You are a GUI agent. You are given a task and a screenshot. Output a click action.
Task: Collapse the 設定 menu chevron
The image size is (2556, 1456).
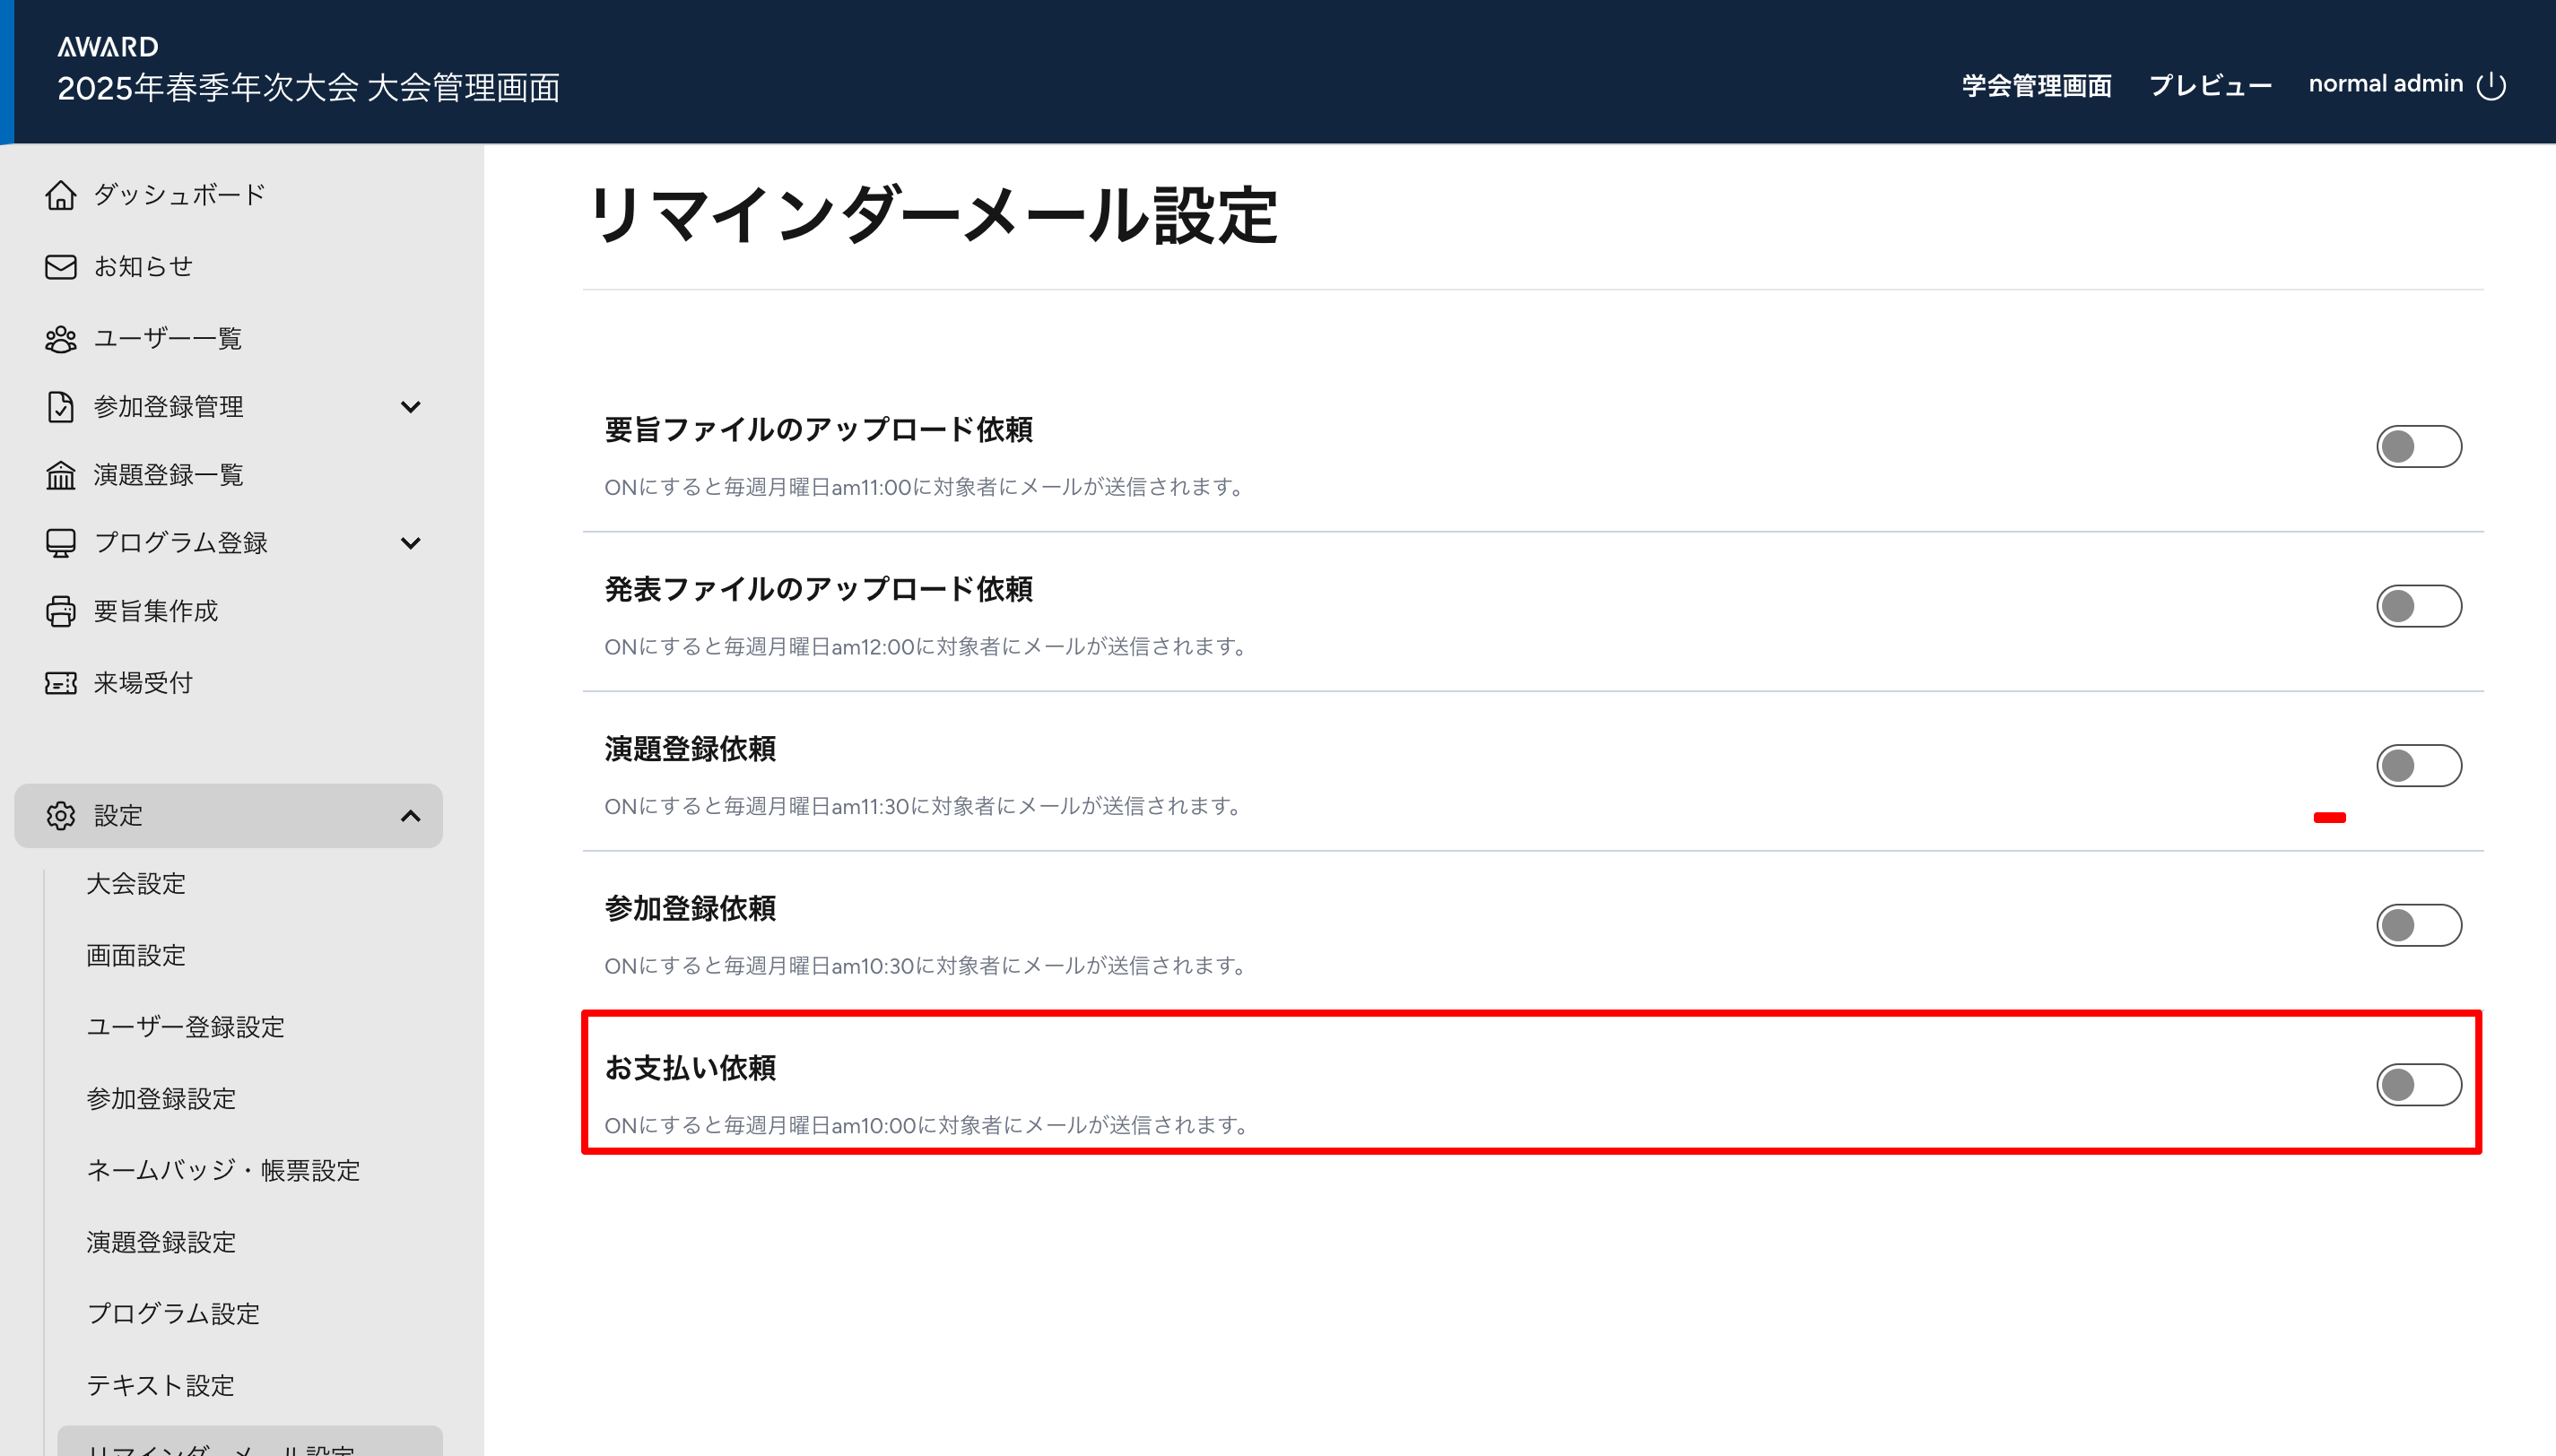[x=410, y=816]
